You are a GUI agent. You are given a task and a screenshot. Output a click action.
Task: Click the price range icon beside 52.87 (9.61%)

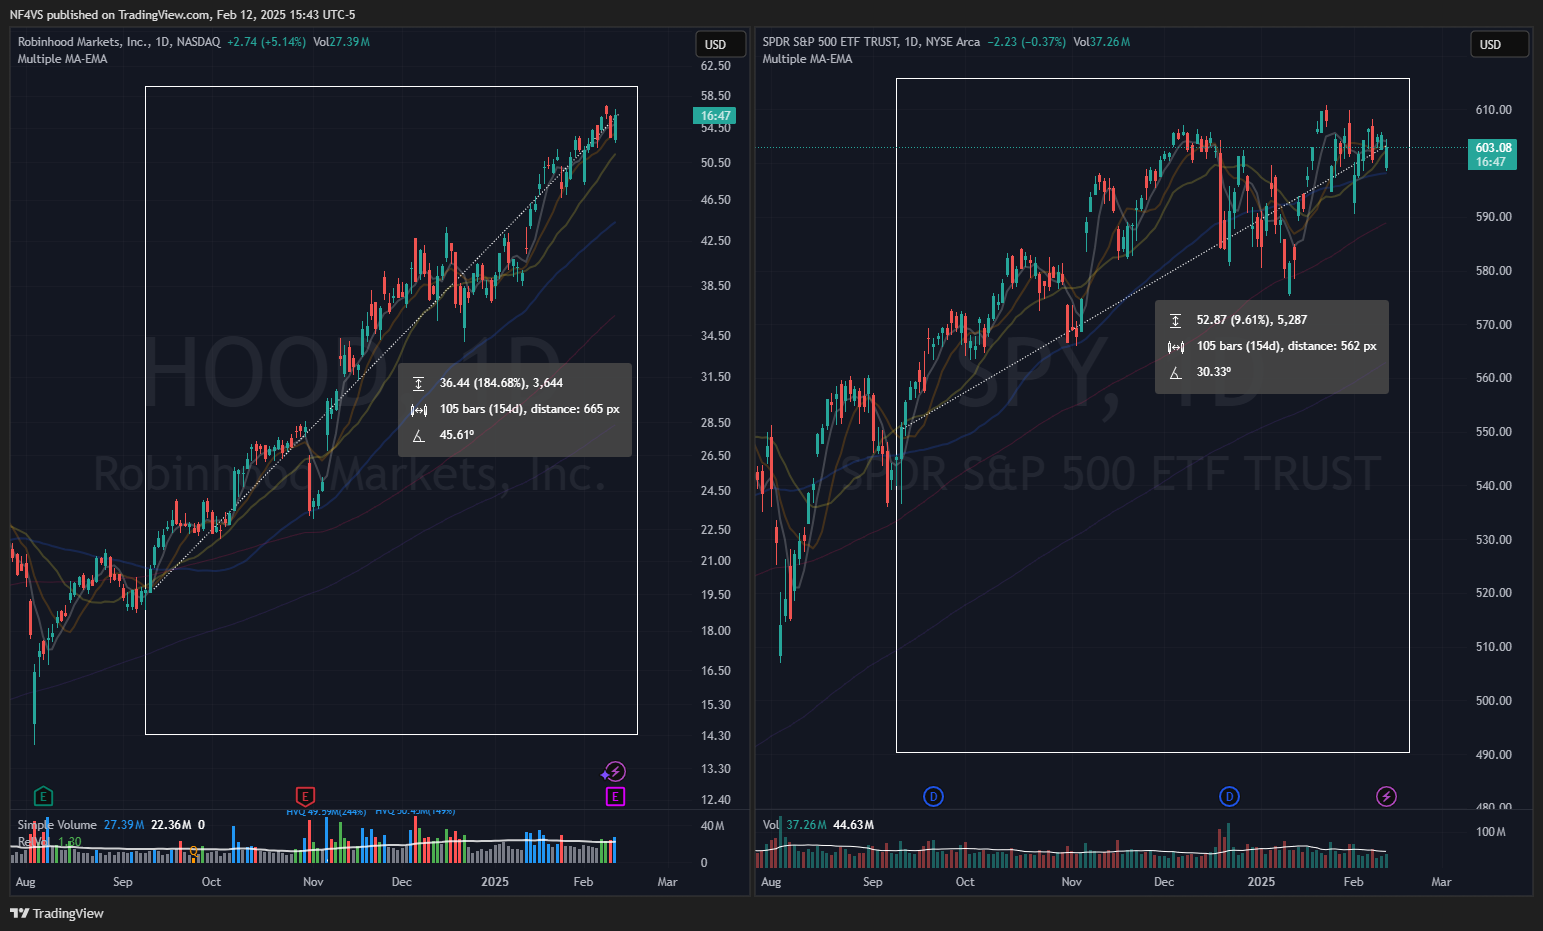(1176, 320)
